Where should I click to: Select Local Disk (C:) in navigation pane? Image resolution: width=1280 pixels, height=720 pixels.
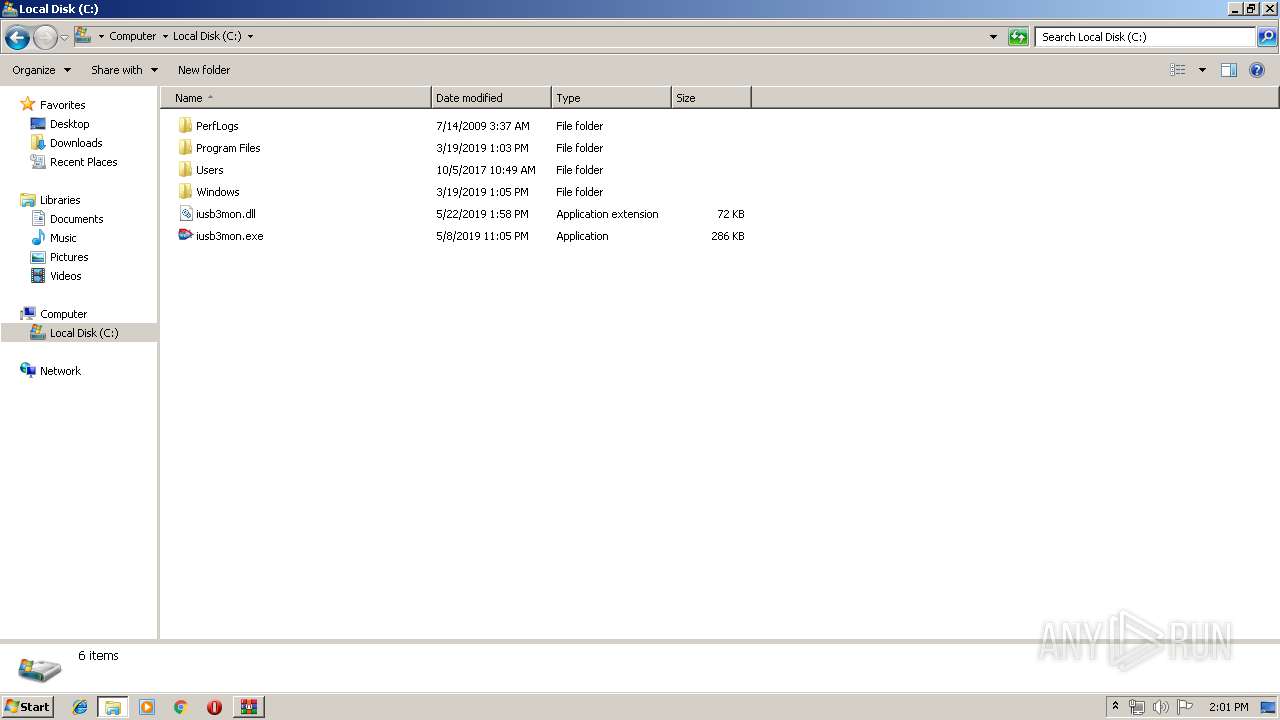click(84, 333)
